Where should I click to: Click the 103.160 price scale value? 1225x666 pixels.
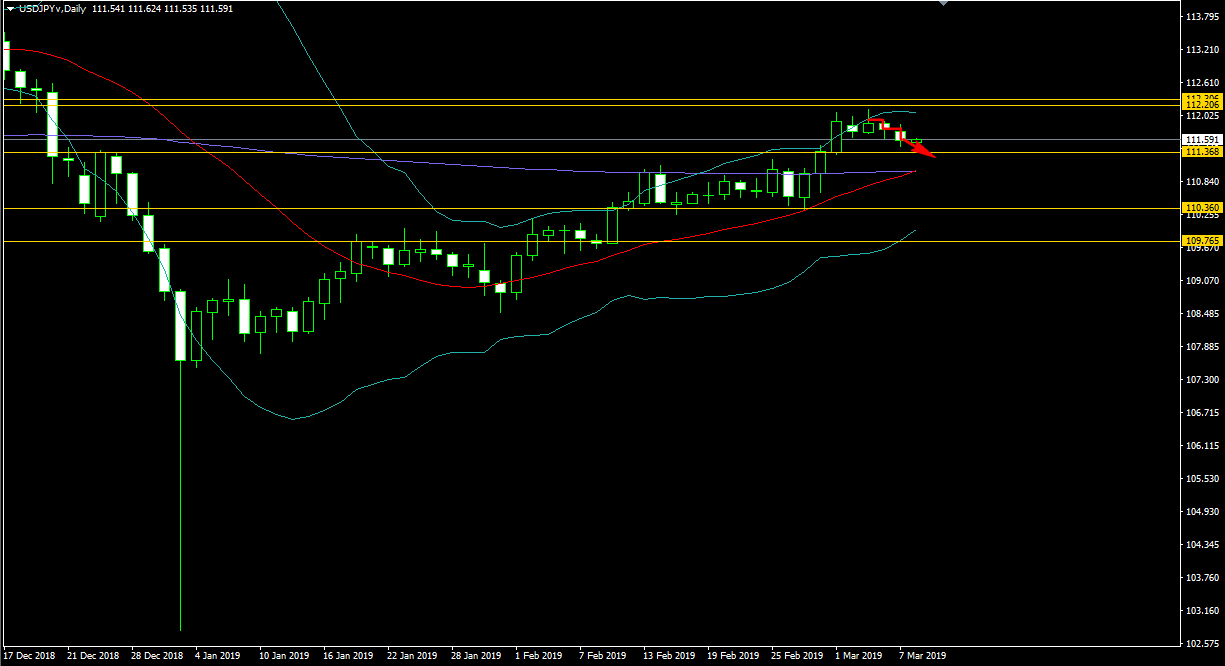tap(1201, 611)
